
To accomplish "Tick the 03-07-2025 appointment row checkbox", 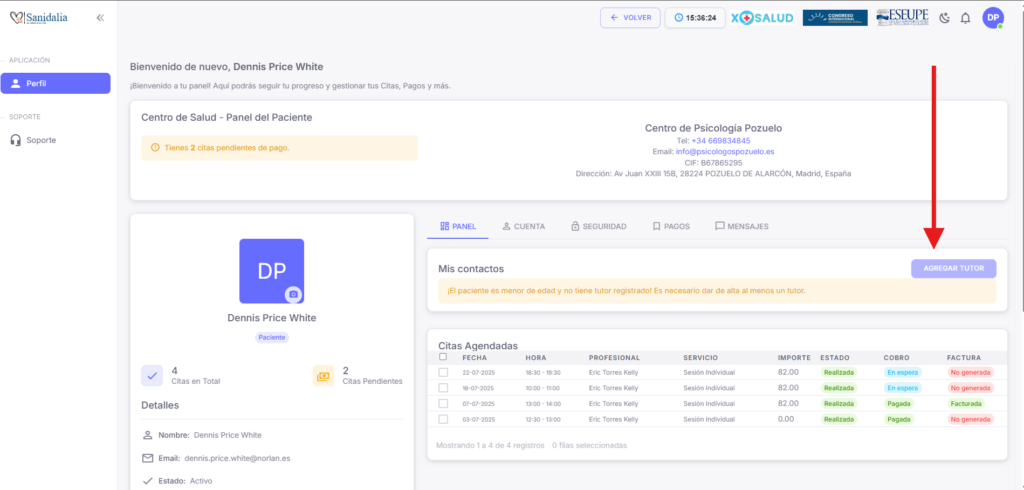I will point(443,419).
